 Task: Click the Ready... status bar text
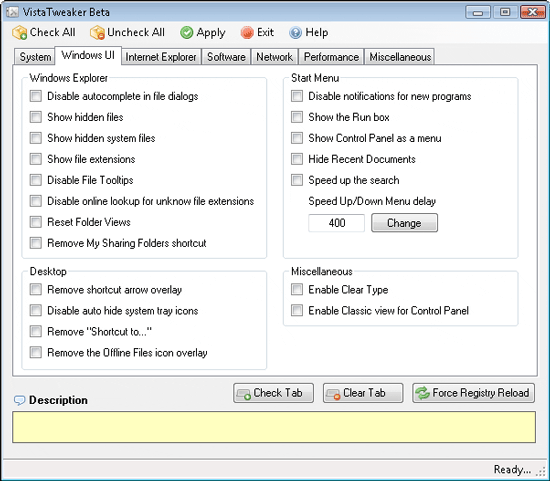coord(512,469)
